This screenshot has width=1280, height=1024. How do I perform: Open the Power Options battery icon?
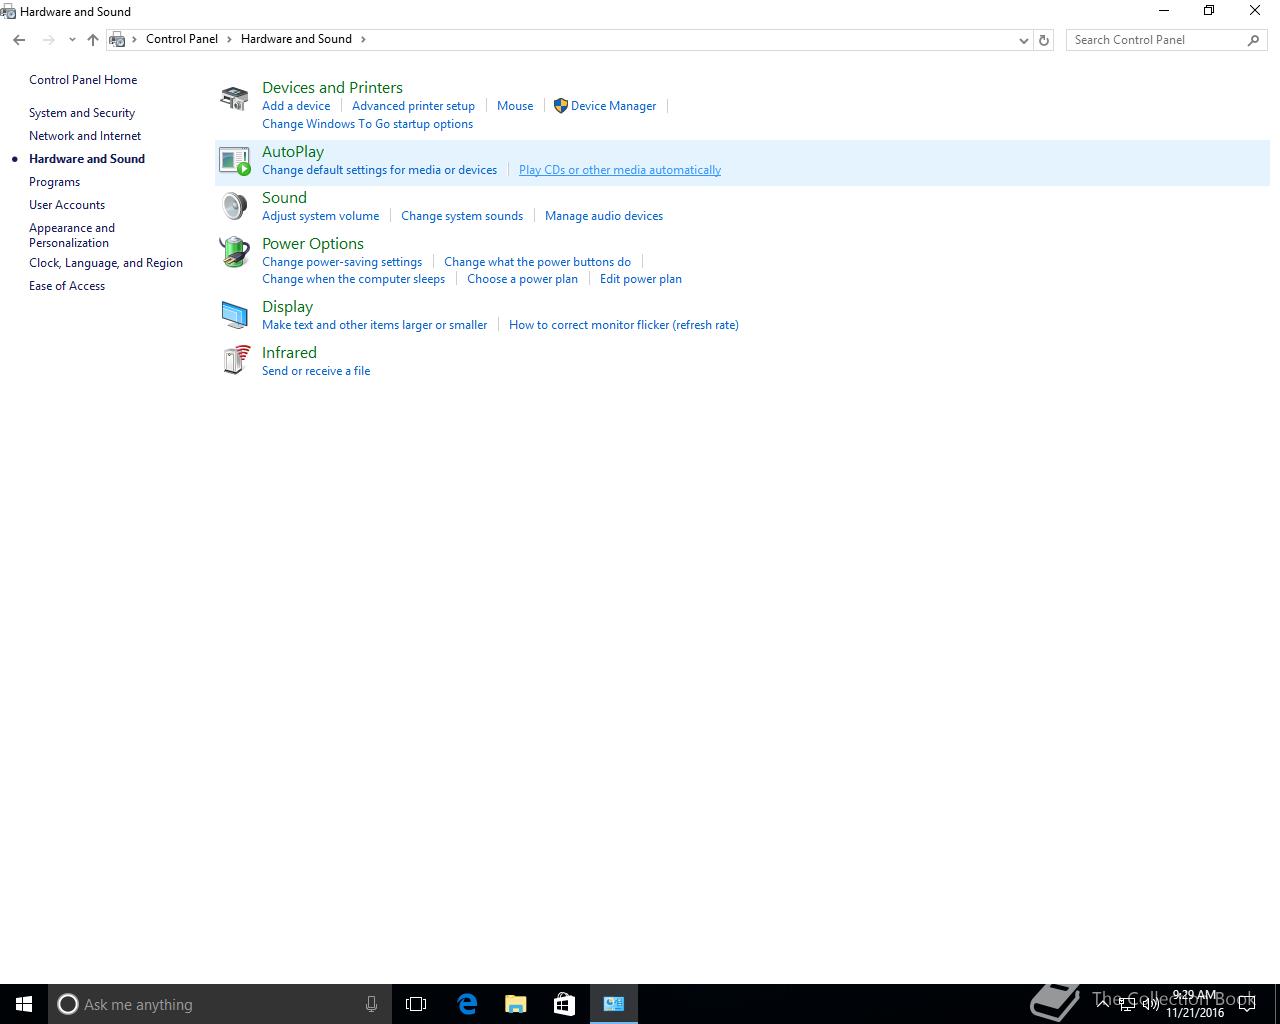coord(234,252)
